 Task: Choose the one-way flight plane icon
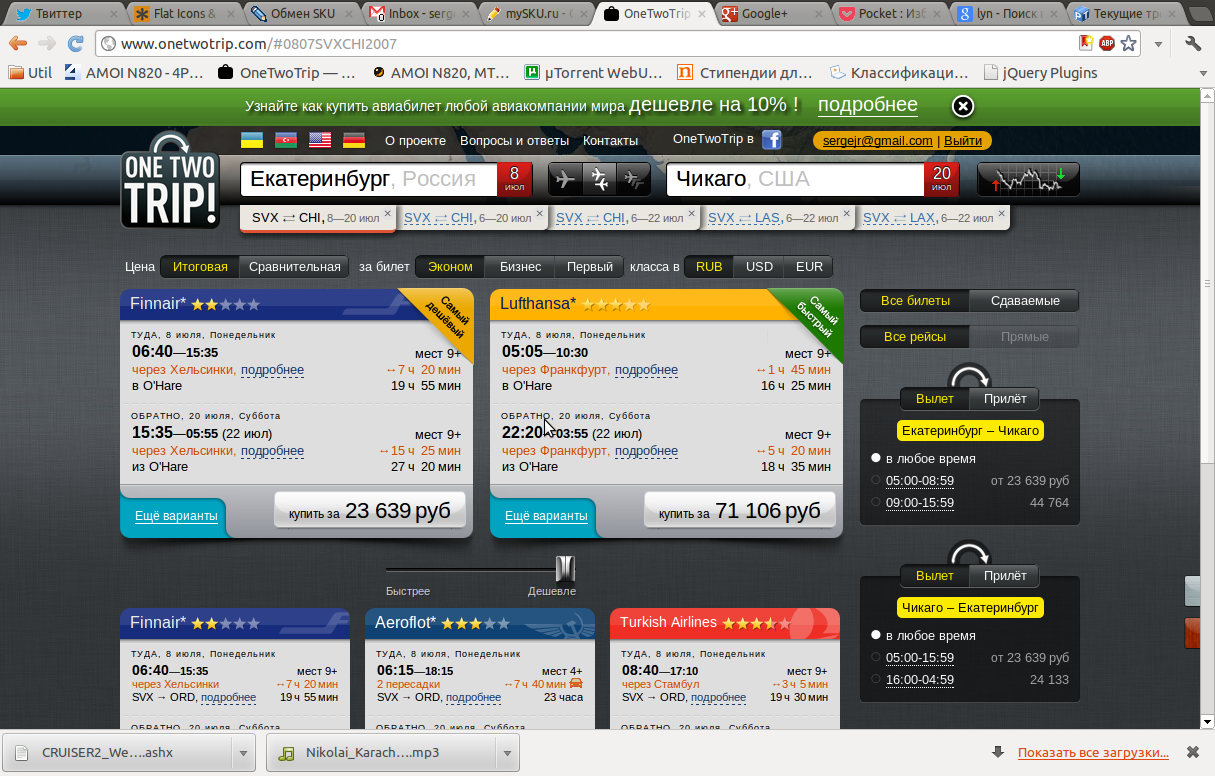click(565, 179)
